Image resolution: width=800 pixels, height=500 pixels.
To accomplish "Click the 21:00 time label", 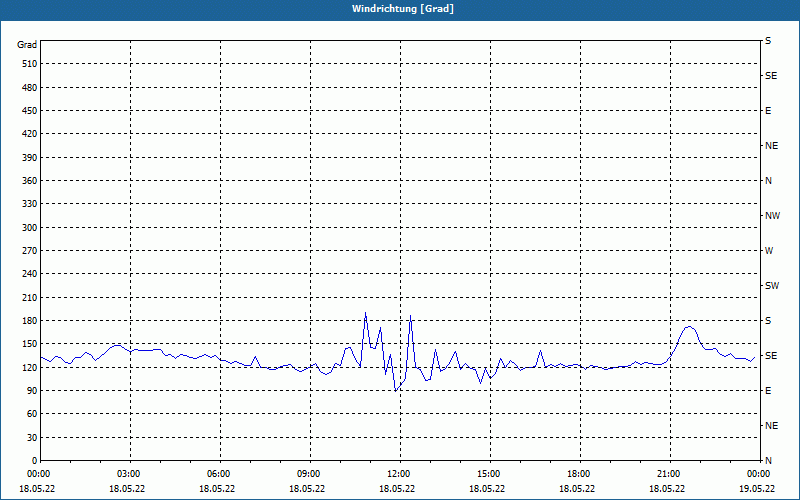I will pyautogui.click(x=670, y=474).
